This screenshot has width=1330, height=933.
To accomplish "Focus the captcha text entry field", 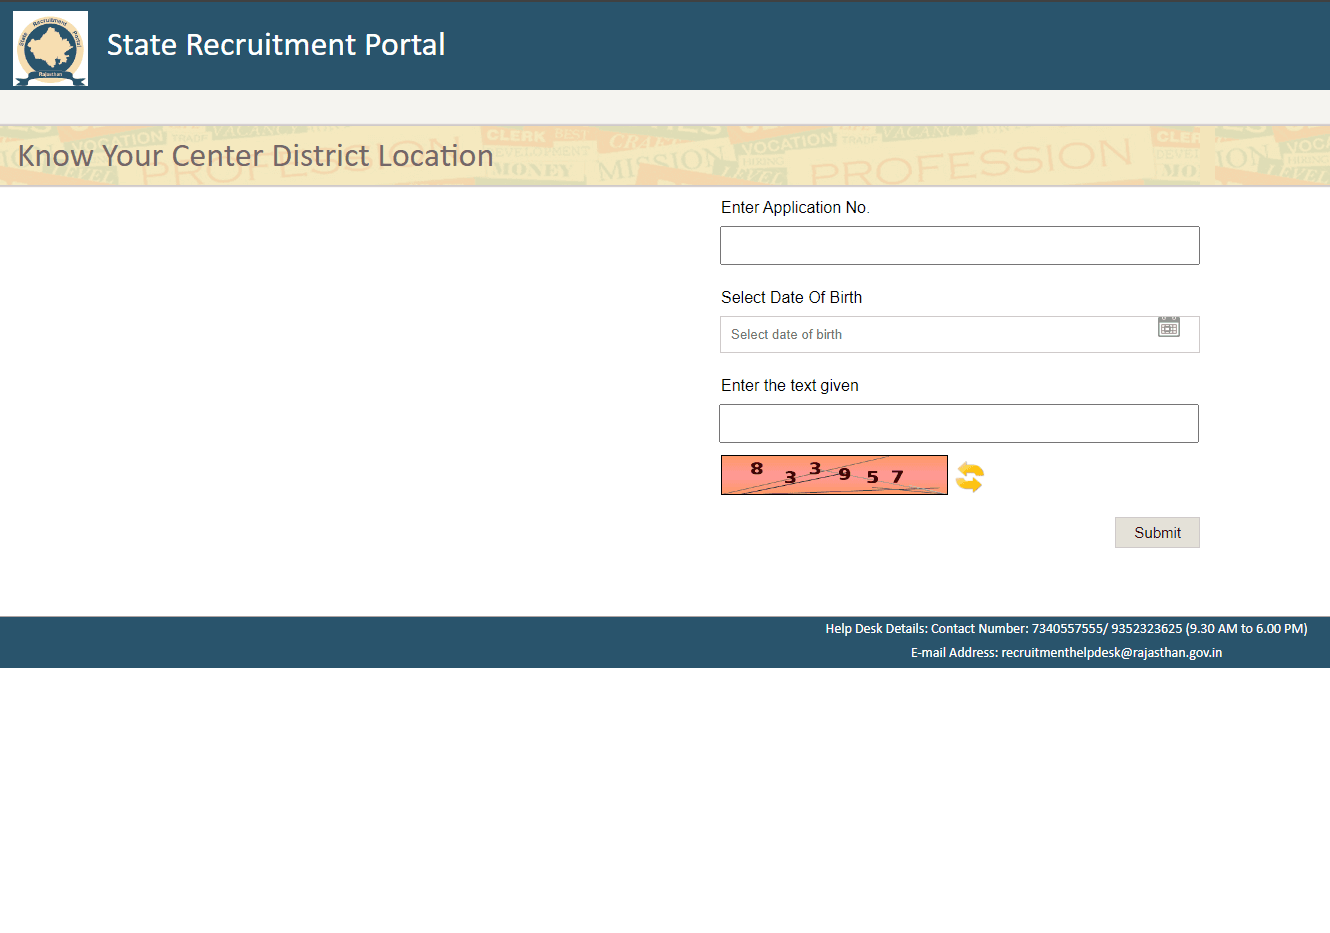I will pos(958,423).
